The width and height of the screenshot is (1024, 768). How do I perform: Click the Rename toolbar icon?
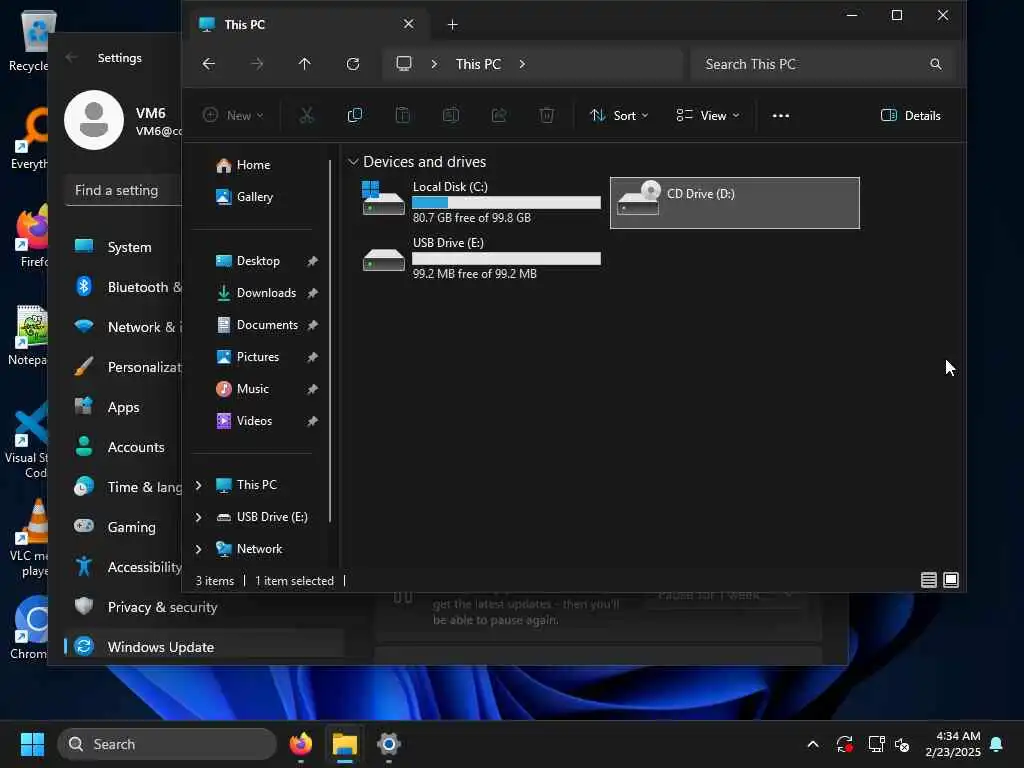[451, 116]
